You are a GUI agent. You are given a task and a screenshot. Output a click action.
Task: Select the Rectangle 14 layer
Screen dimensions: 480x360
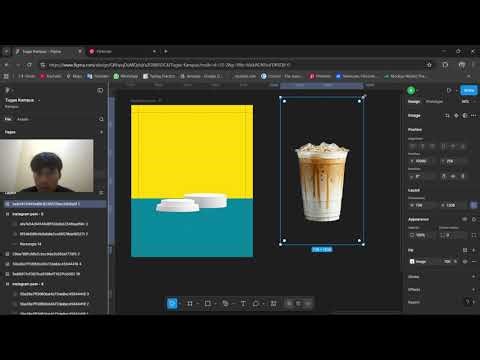pos(30,244)
